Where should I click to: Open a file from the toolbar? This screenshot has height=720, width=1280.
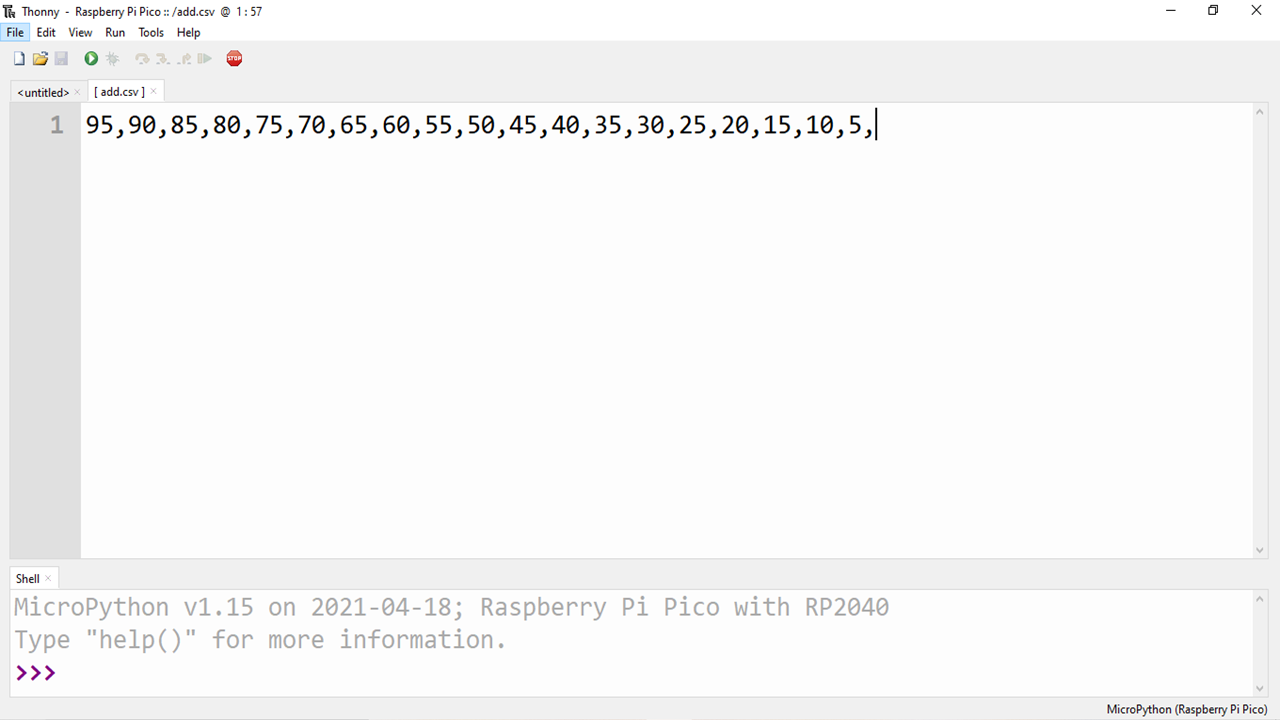pos(40,58)
